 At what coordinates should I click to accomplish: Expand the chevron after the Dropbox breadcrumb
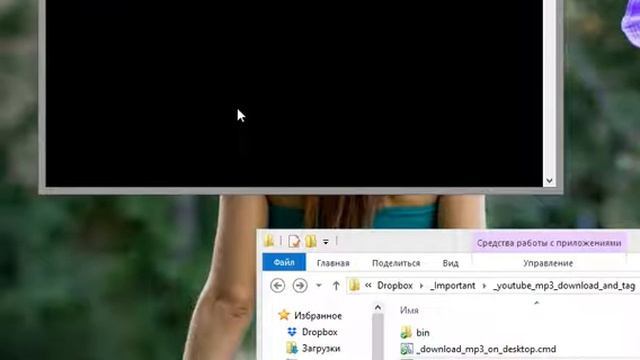pyautogui.click(x=421, y=285)
